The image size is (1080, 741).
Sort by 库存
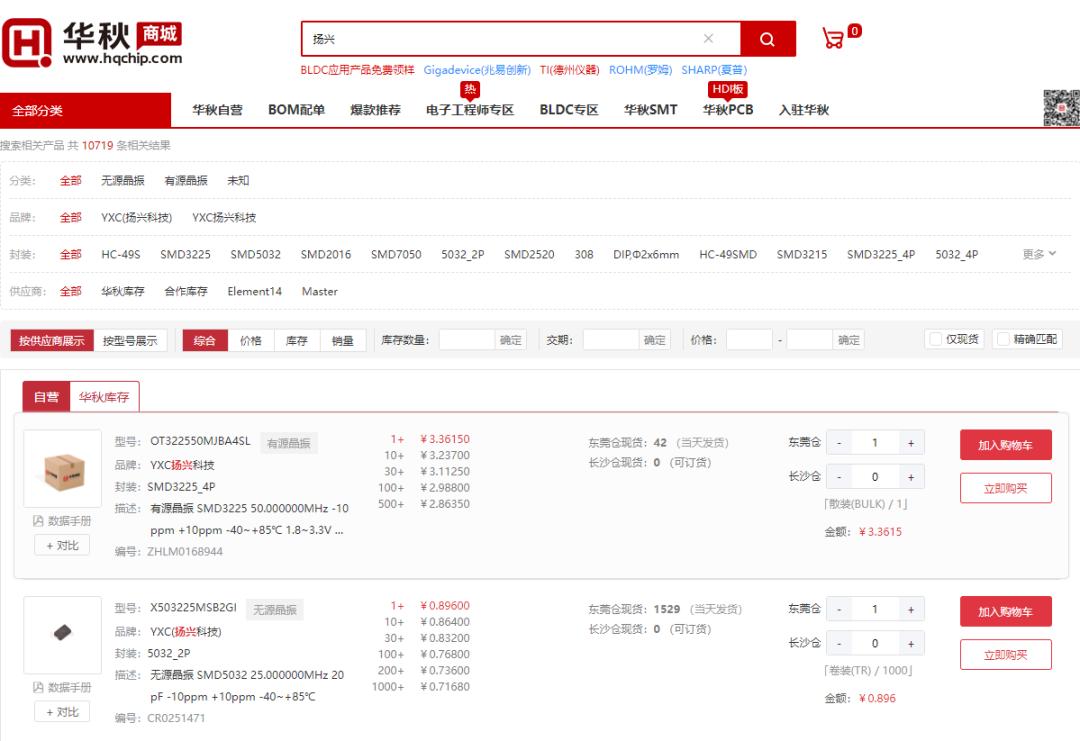click(297, 340)
